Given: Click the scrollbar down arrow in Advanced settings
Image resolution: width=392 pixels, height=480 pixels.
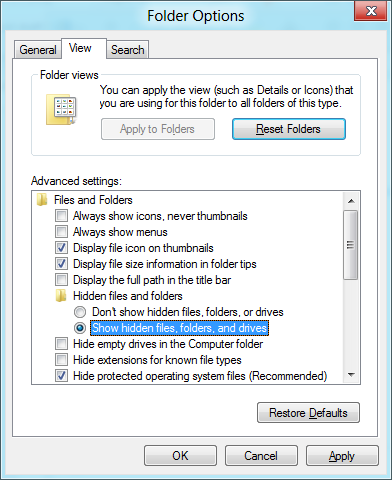Looking at the screenshot, I should click(351, 375).
